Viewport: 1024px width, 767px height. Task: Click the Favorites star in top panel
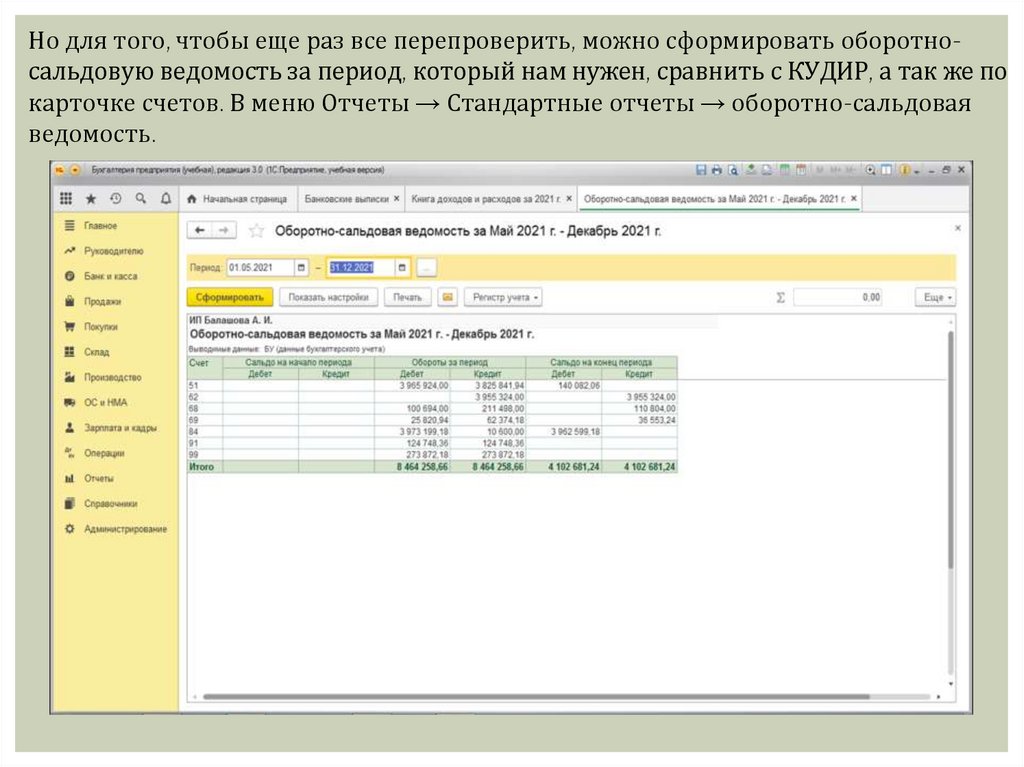pyautogui.click(x=91, y=199)
